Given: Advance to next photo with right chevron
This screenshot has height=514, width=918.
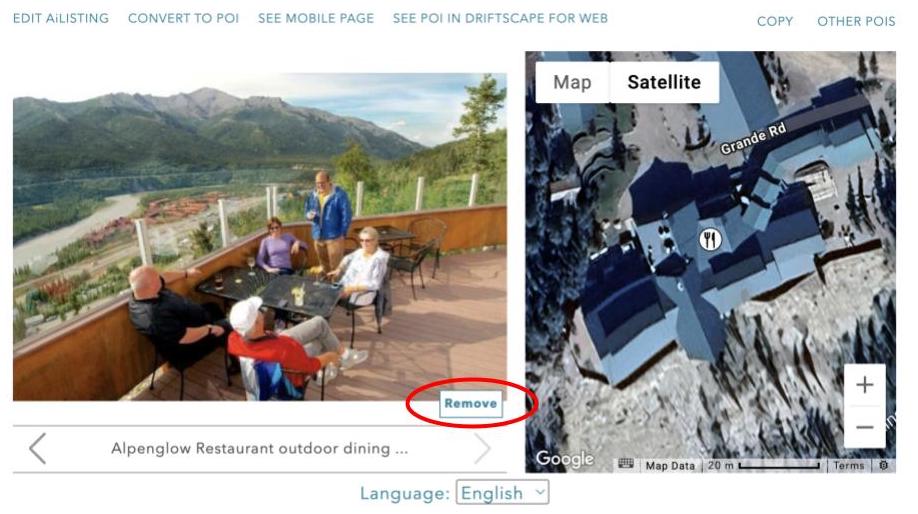Looking at the screenshot, I should (482, 448).
